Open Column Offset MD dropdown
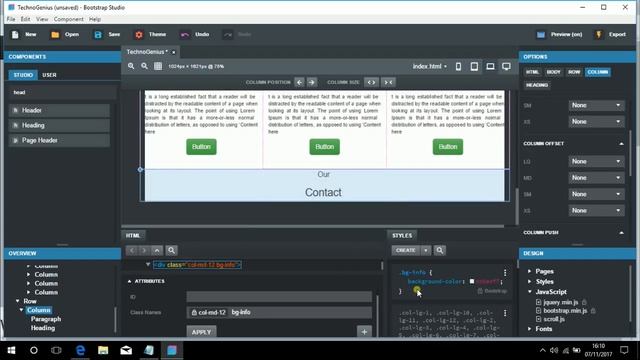Image resolution: width=640 pixels, height=360 pixels. pyautogui.click(x=596, y=178)
